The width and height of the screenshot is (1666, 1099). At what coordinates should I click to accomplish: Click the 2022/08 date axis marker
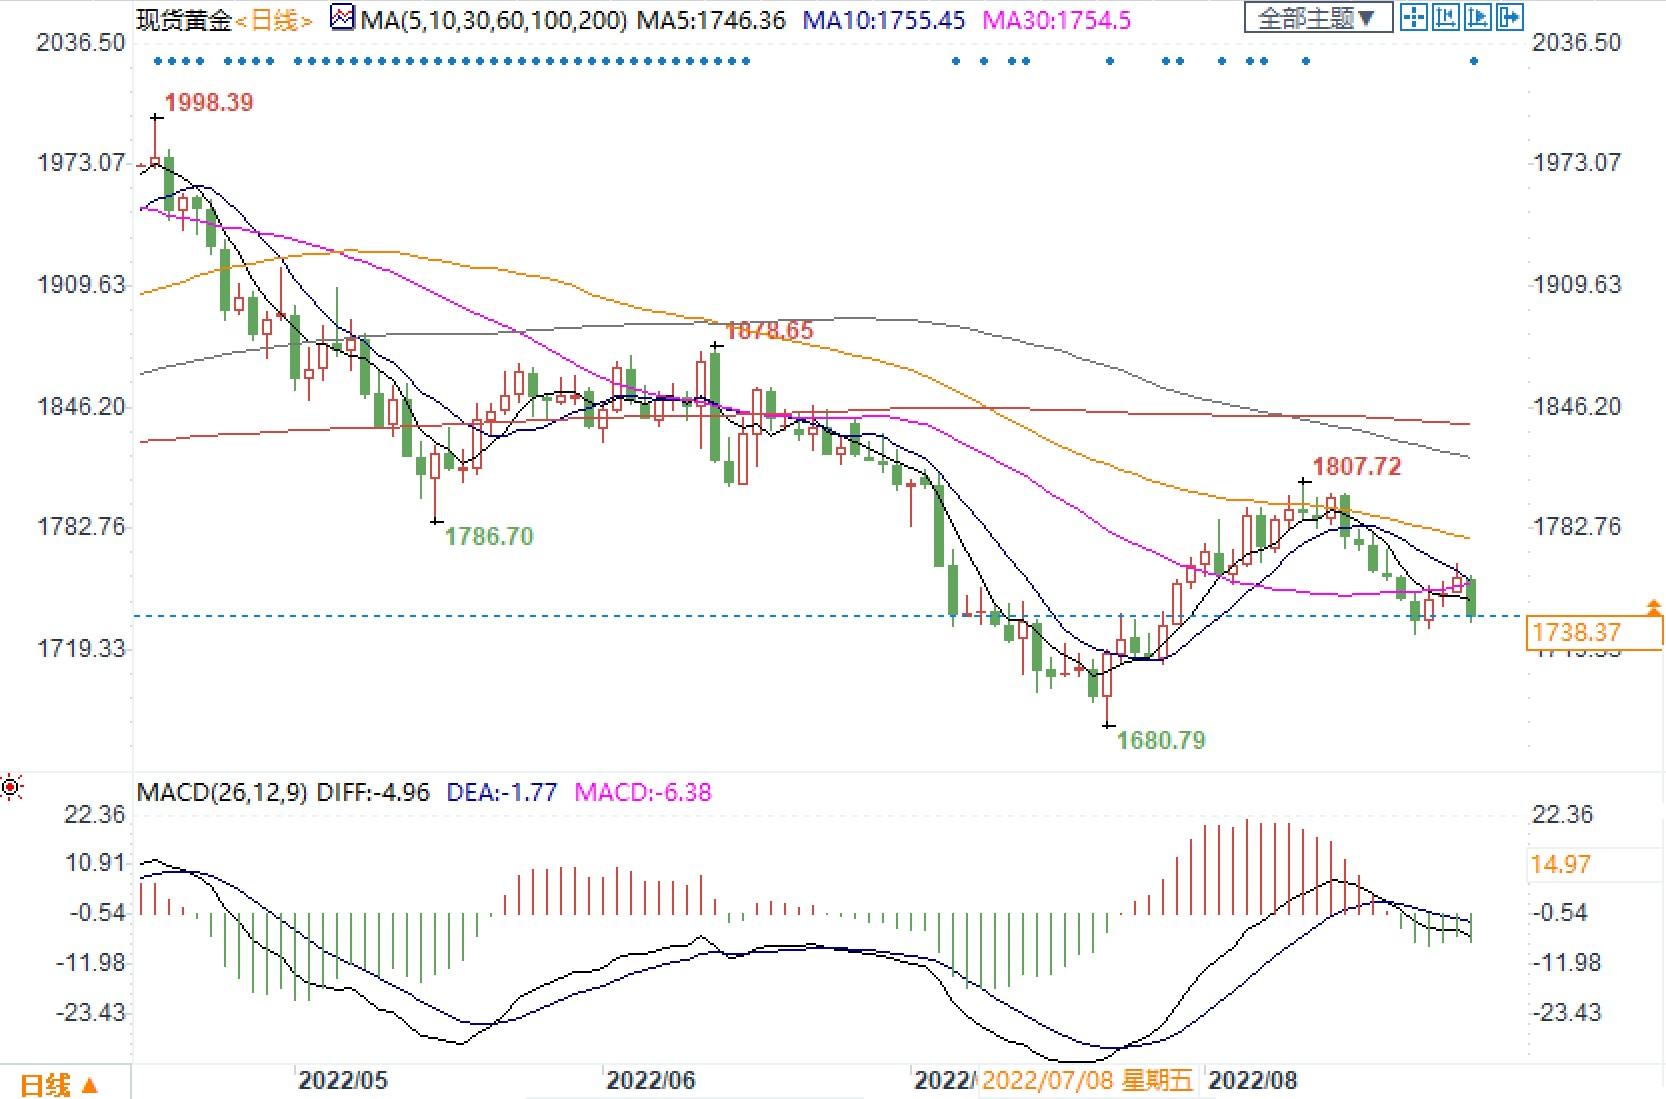1252,1080
